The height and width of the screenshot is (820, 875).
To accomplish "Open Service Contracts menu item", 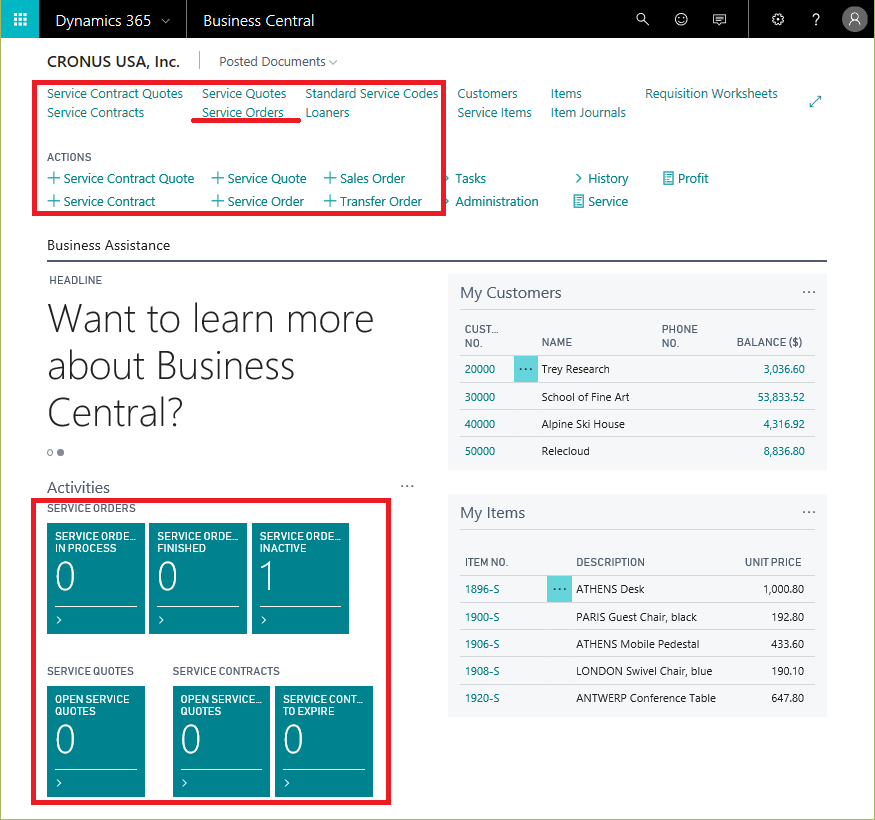I will coord(95,113).
